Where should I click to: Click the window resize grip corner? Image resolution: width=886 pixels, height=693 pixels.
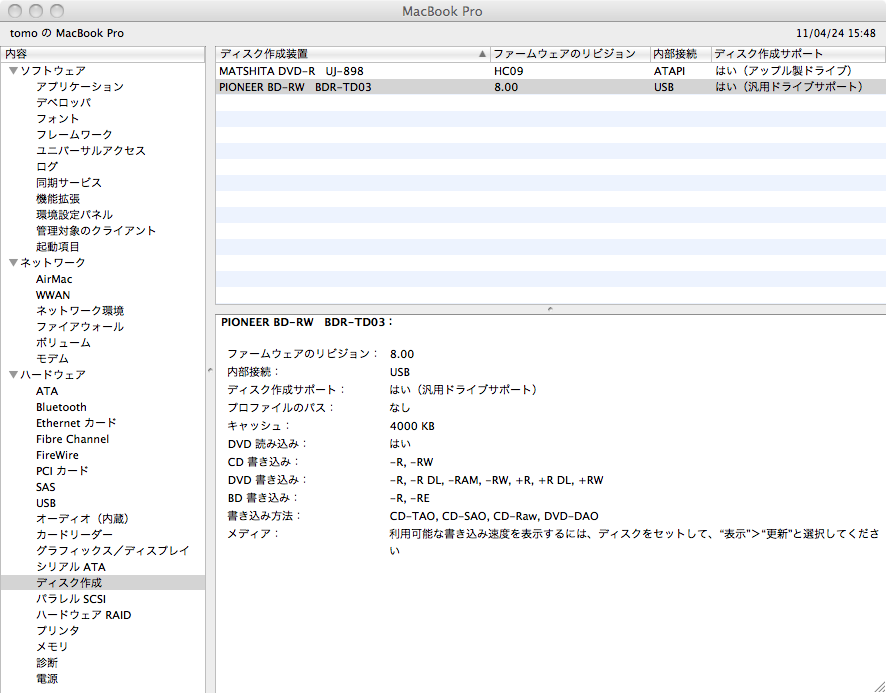point(879,686)
